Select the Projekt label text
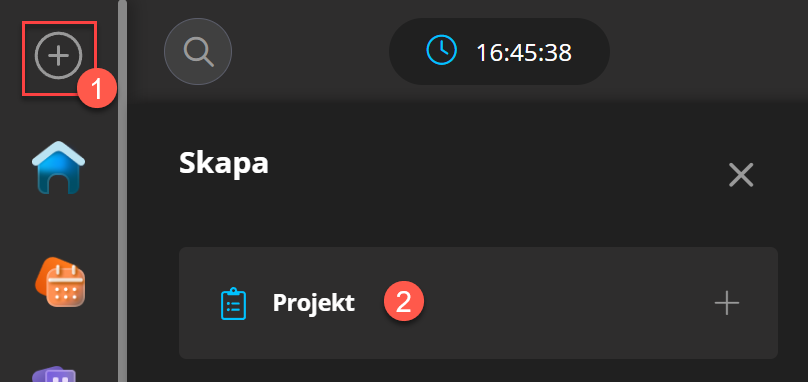The image size is (808, 382). [314, 303]
